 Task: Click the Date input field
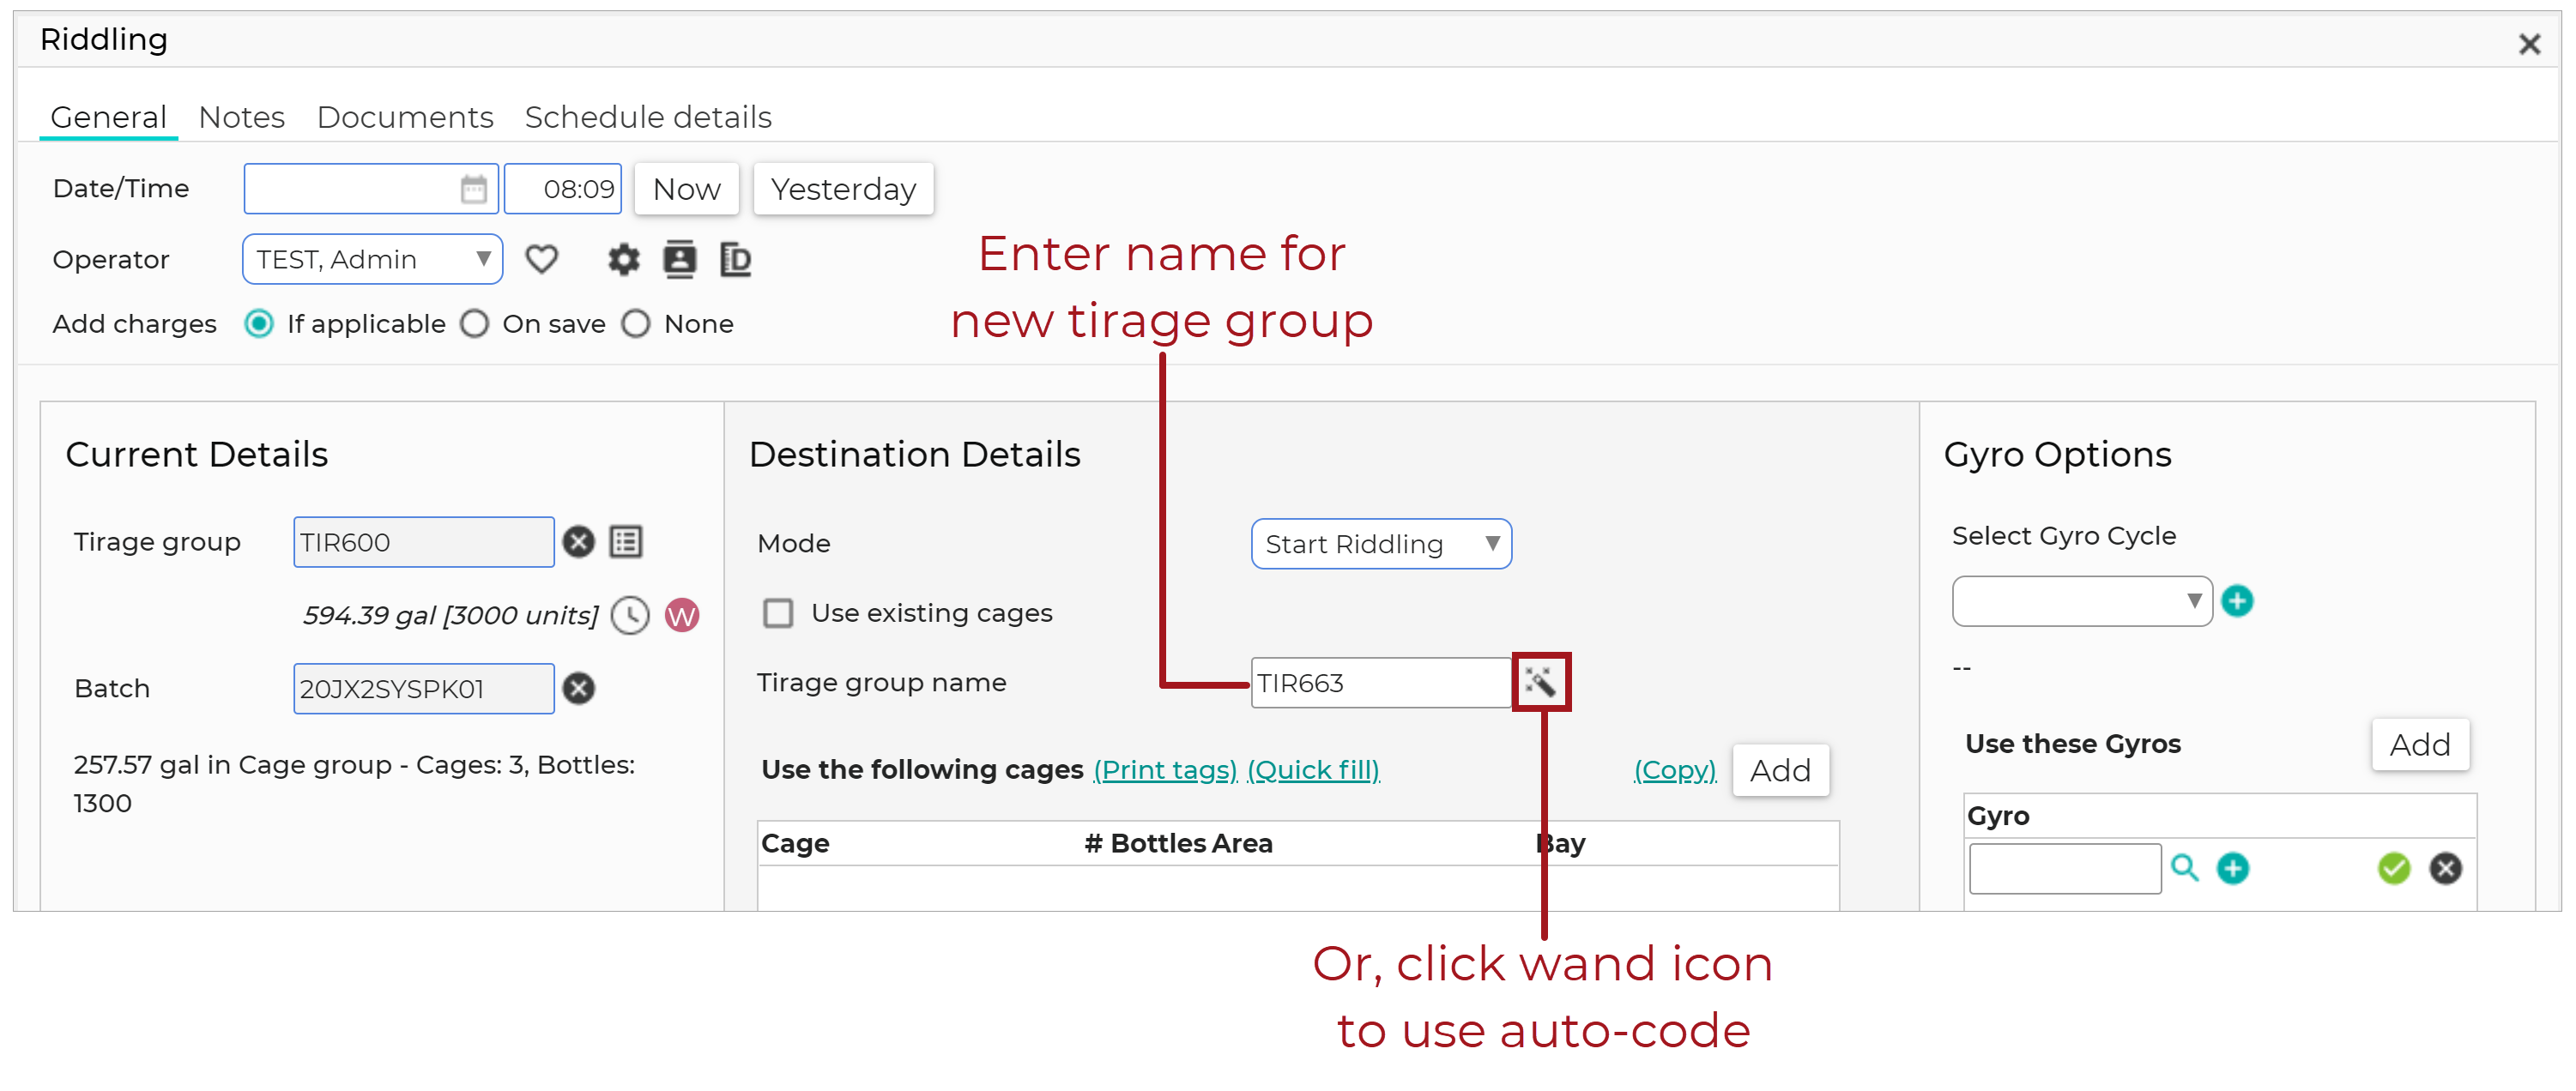coord(371,189)
